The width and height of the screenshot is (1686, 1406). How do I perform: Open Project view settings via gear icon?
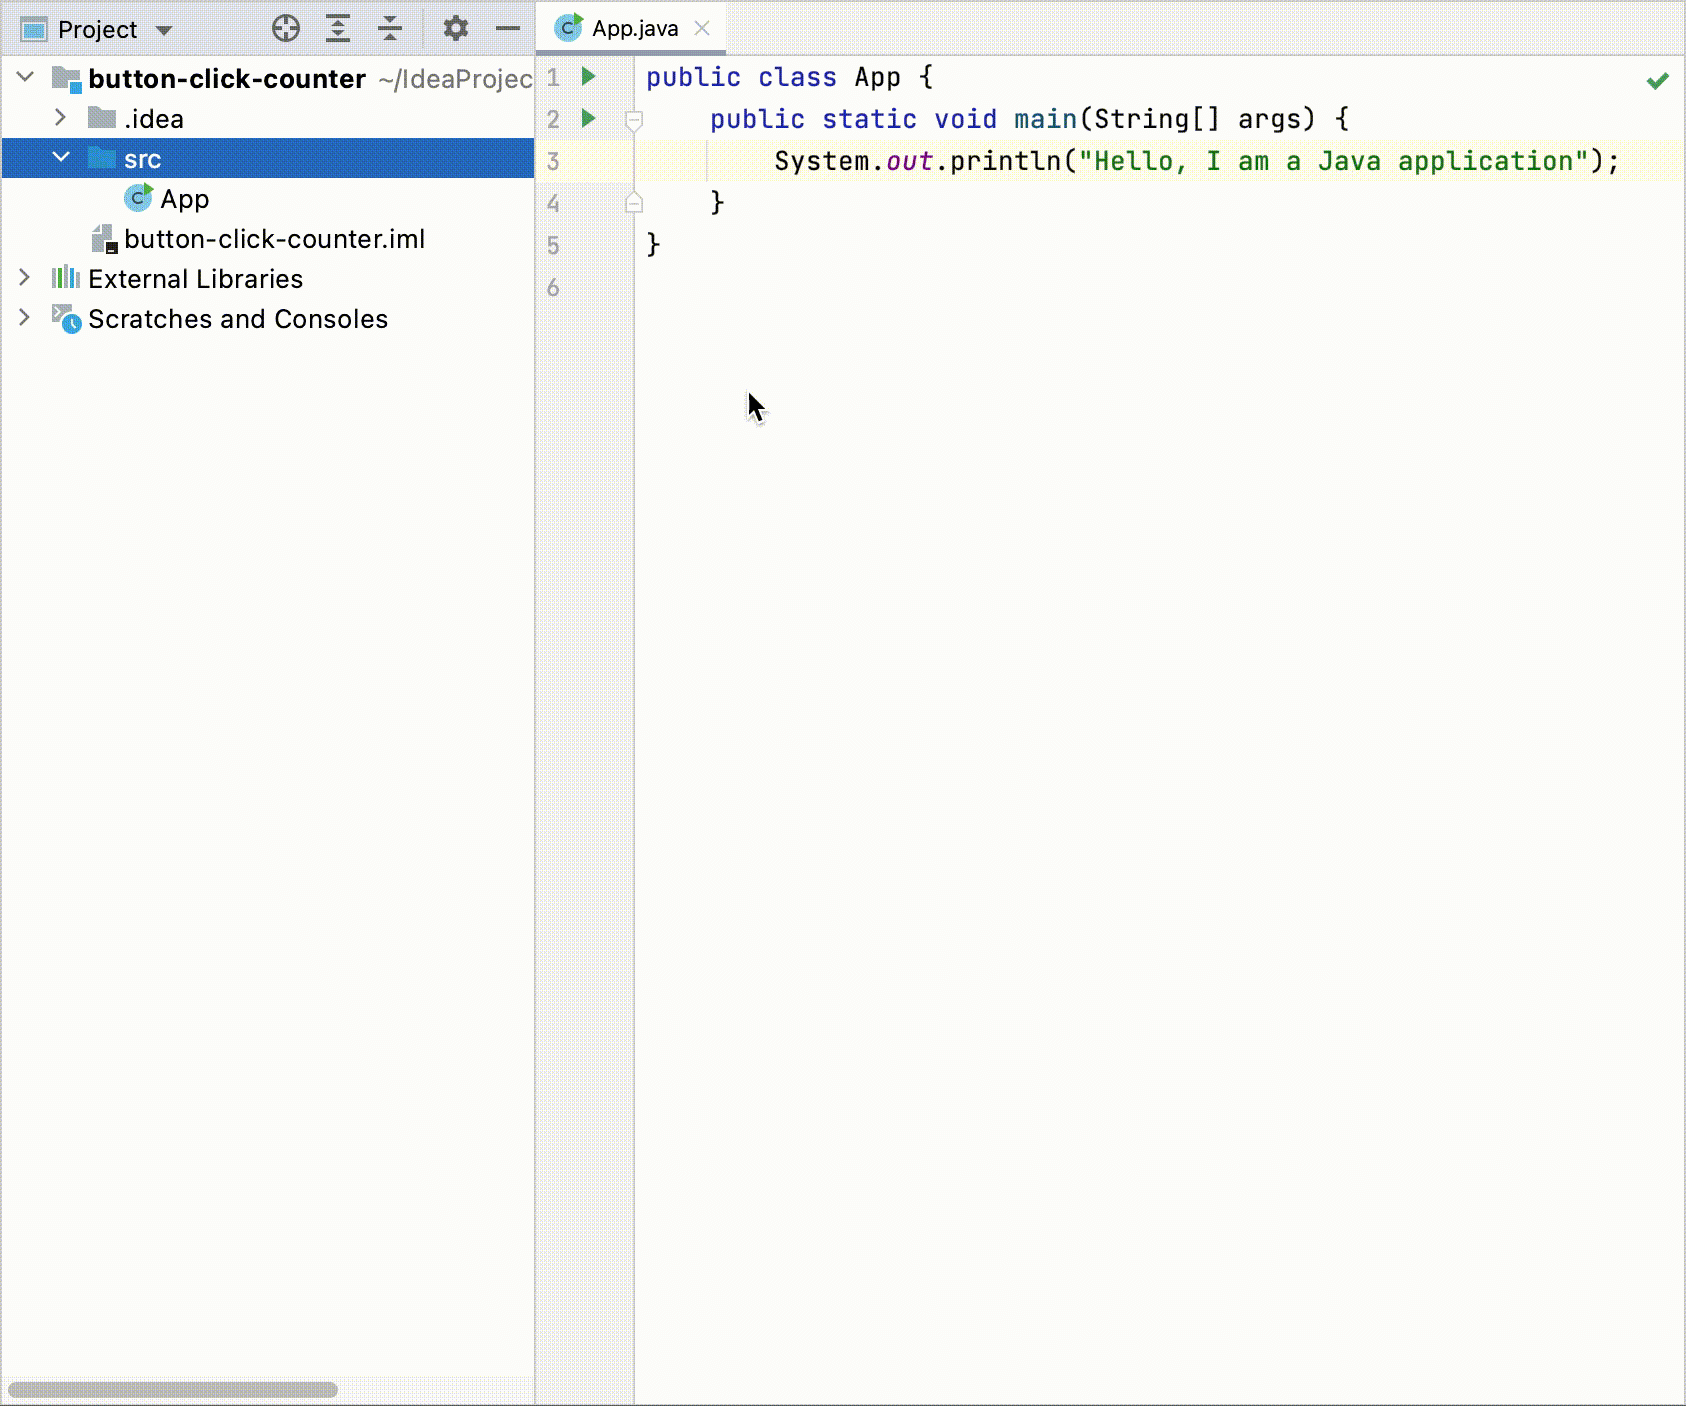click(456, 28)
